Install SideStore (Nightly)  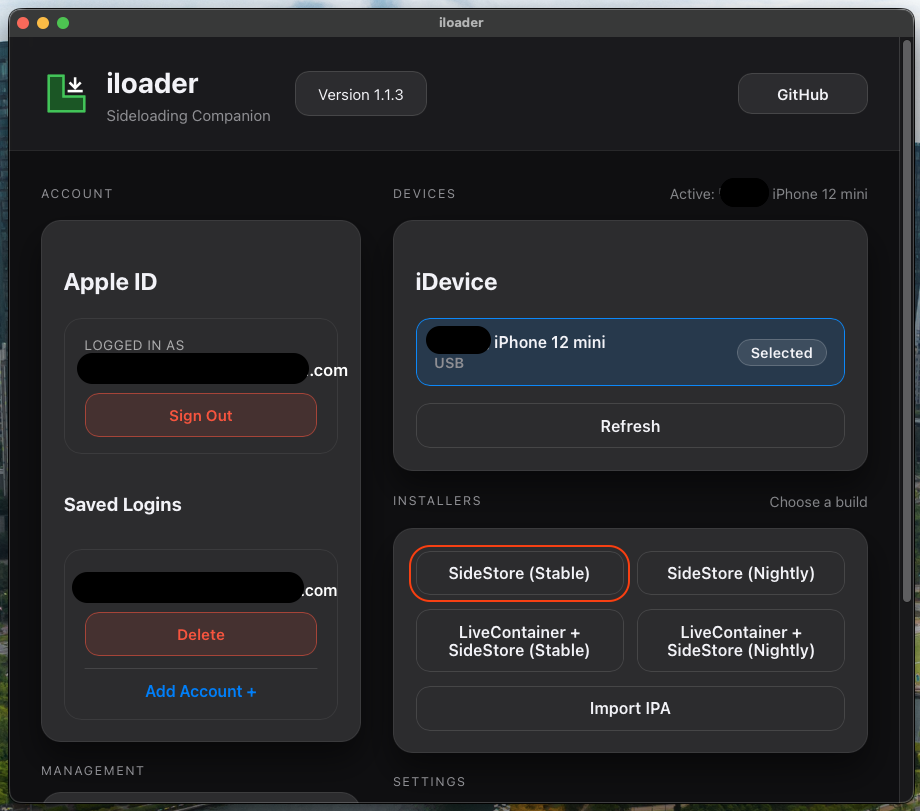pyautogui.click(x=740, y=573)
